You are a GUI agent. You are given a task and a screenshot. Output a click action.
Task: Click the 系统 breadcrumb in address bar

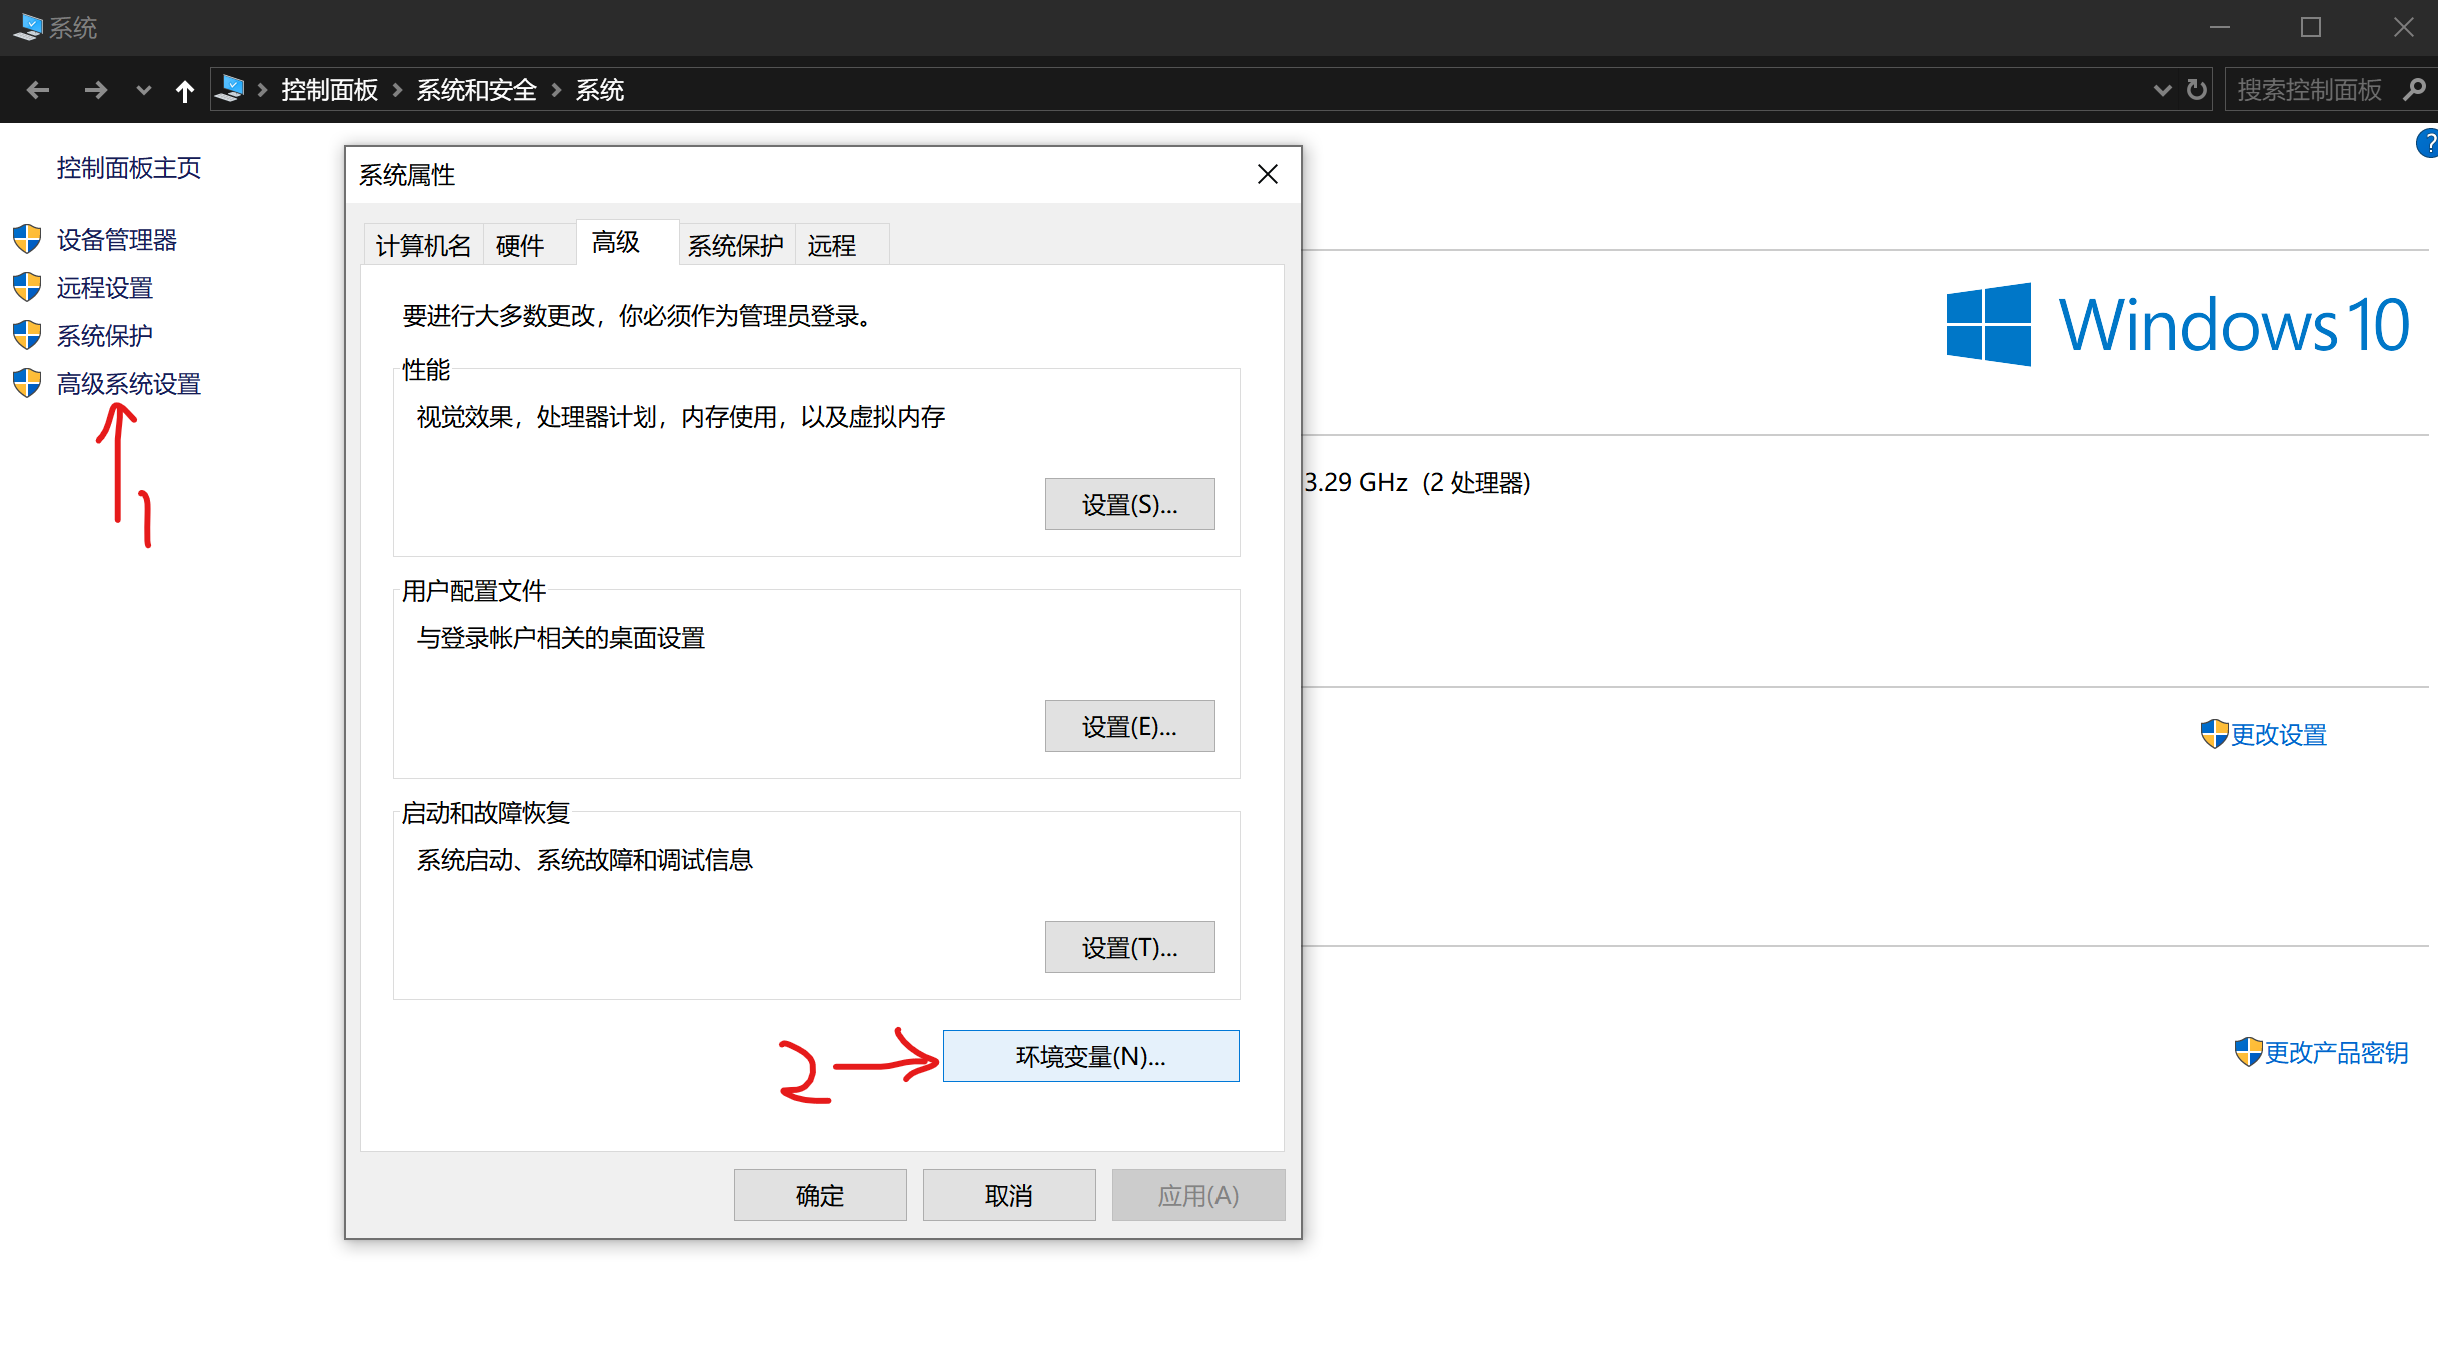[x=599, y=90]
